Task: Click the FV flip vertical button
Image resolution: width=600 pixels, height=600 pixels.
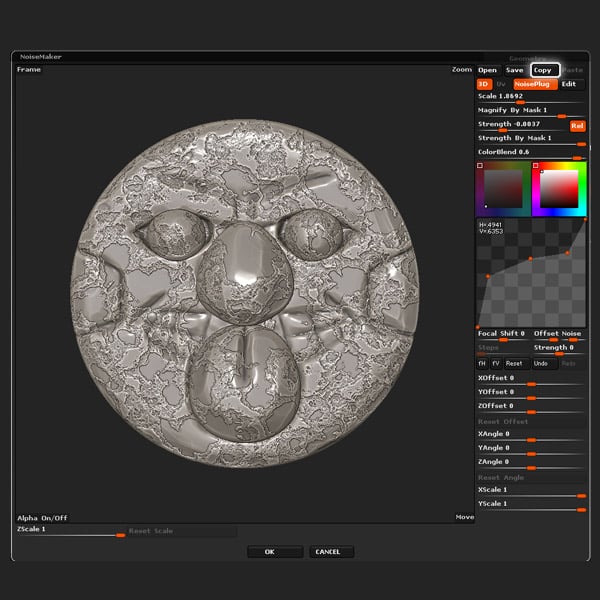Action: click(495, 364)
